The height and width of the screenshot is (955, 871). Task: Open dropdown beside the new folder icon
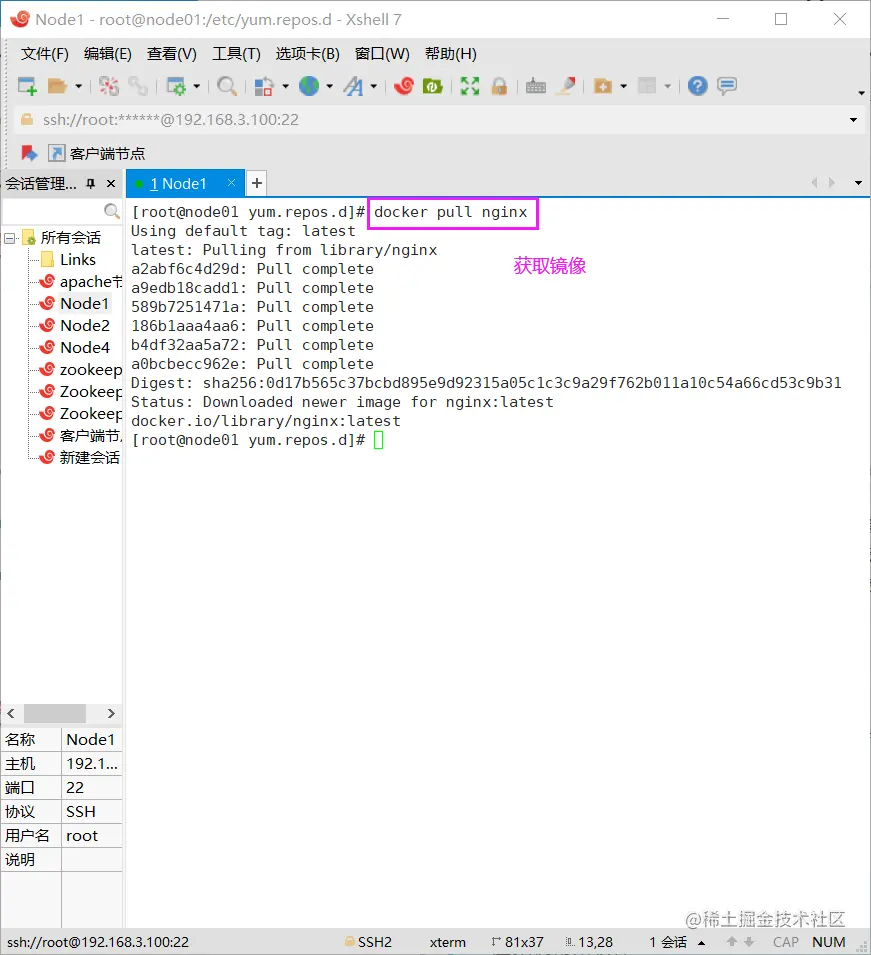coord(623,86)
